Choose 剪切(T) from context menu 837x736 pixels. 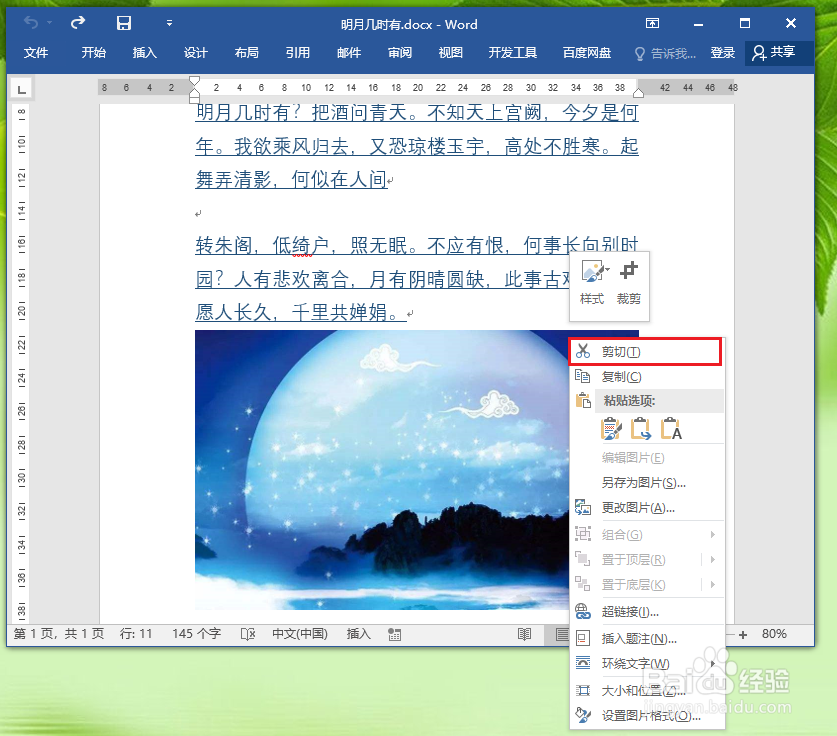click(645, 352)
